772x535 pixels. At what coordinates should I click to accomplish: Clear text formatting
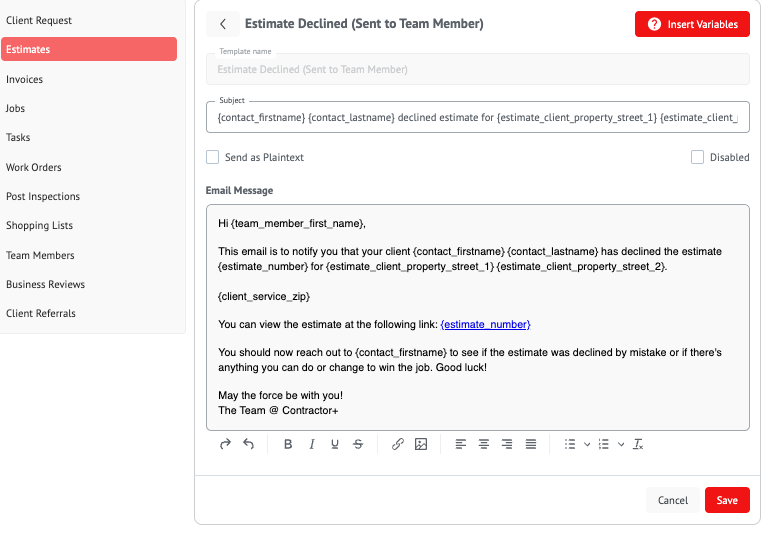(638, 444)
